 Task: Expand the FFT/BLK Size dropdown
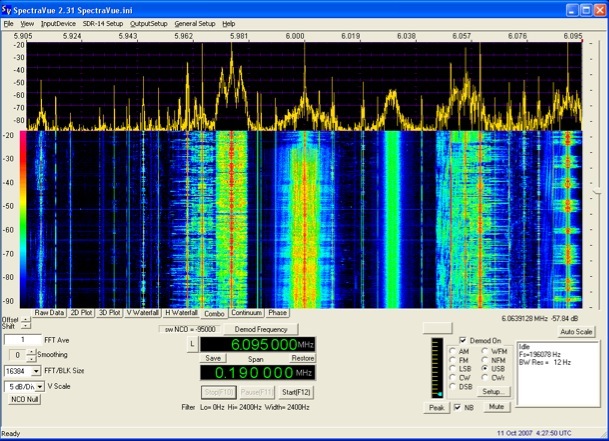36,371
